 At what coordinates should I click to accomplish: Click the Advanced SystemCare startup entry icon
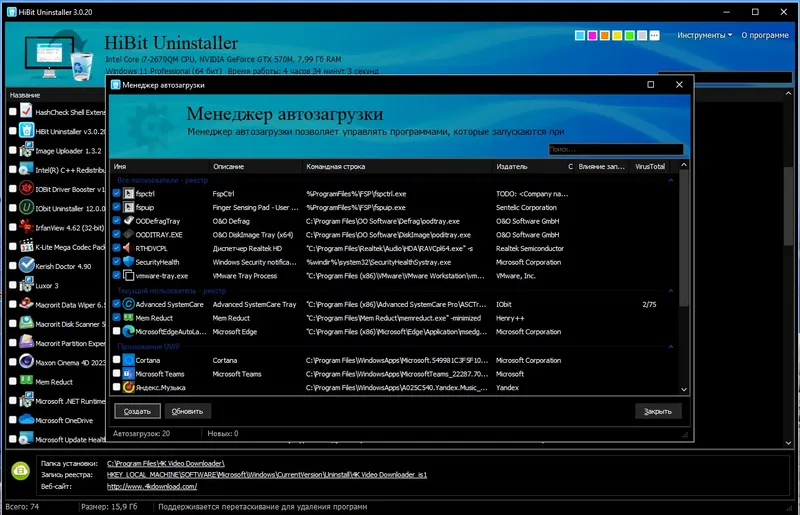[x=129, y=304]
